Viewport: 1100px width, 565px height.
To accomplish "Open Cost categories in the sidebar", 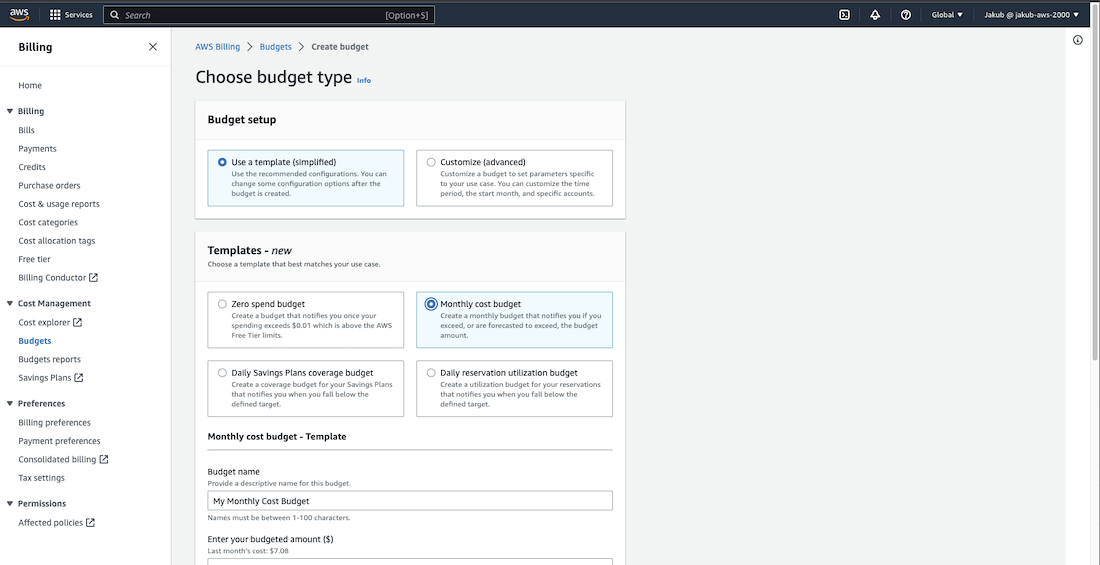I will point(48,222).
